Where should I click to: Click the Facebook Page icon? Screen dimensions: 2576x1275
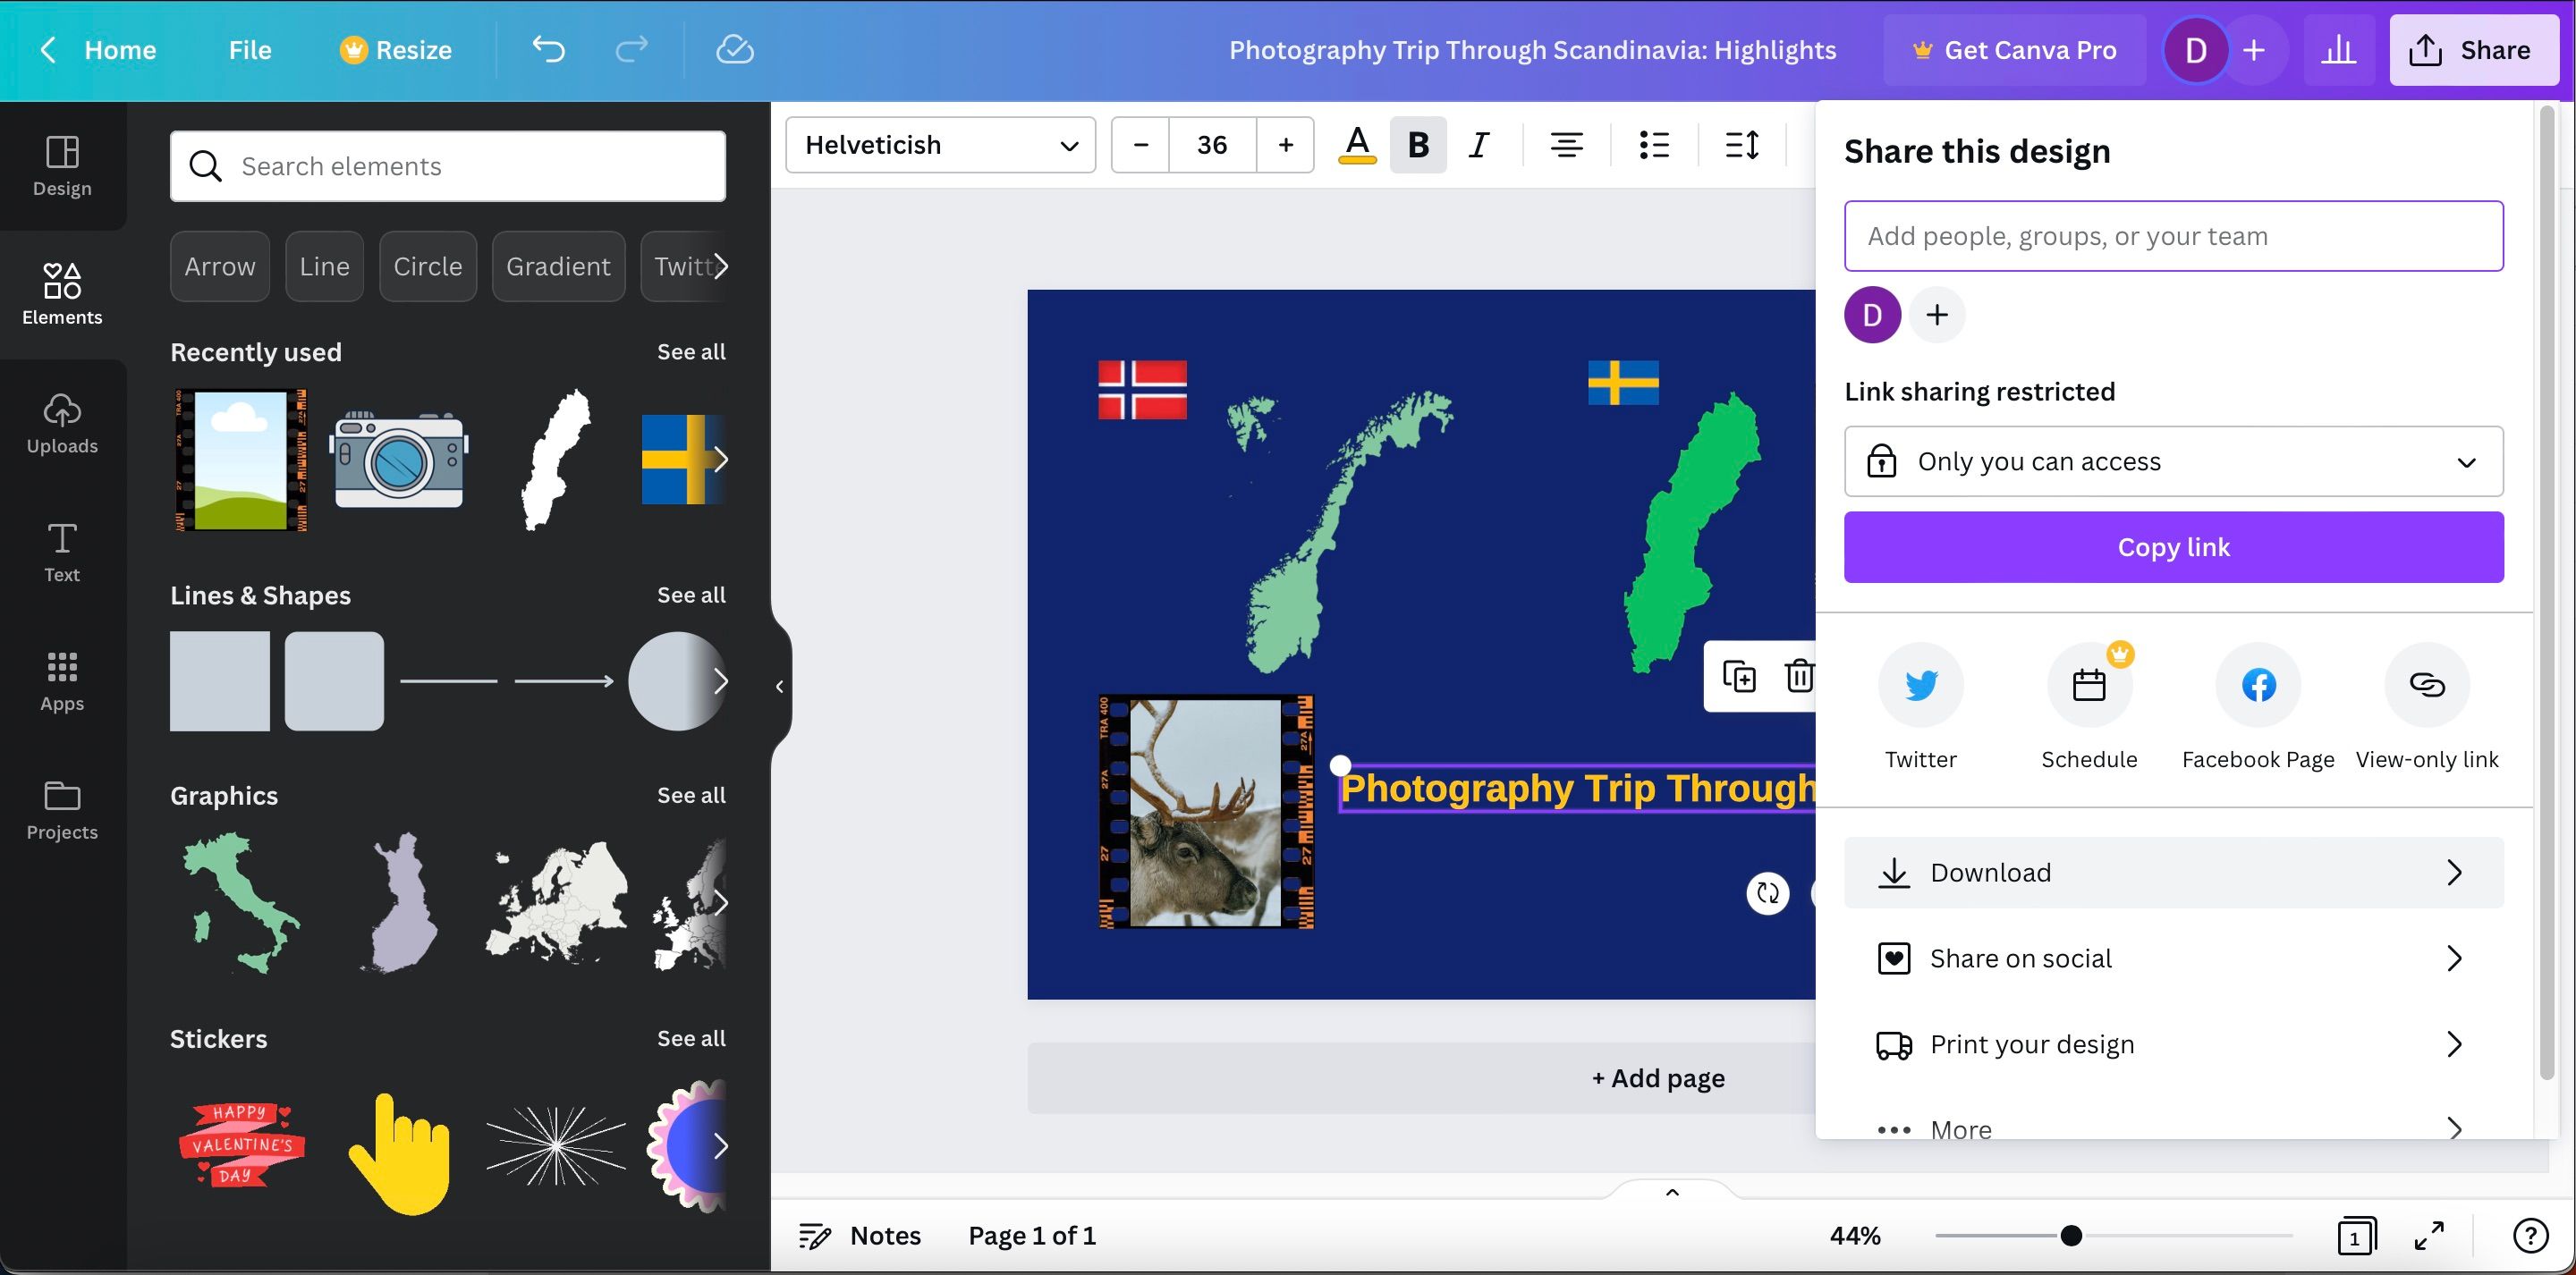[2258, 685]
